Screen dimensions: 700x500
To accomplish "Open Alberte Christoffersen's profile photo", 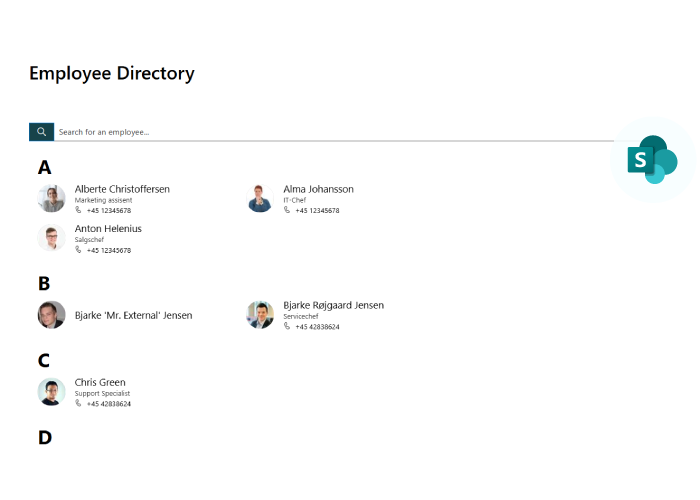I will pyautogui.click(x=51, y=198).
